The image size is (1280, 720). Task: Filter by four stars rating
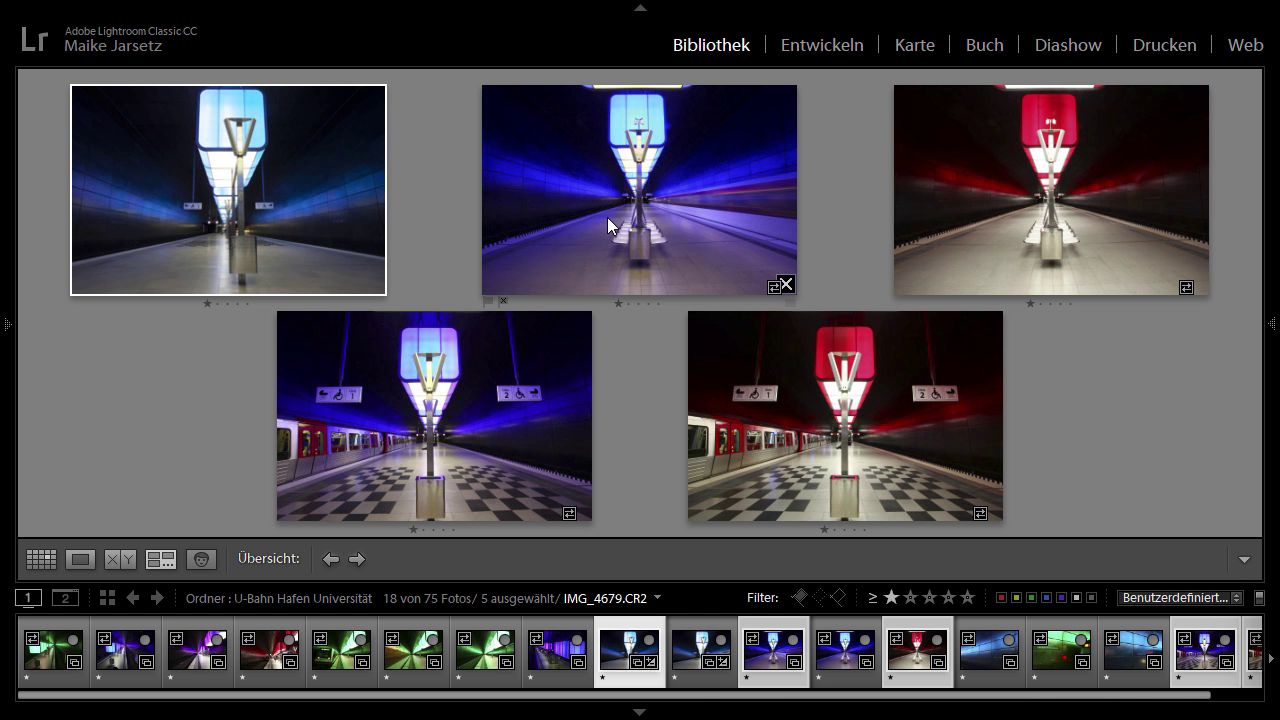pos(948,597)
